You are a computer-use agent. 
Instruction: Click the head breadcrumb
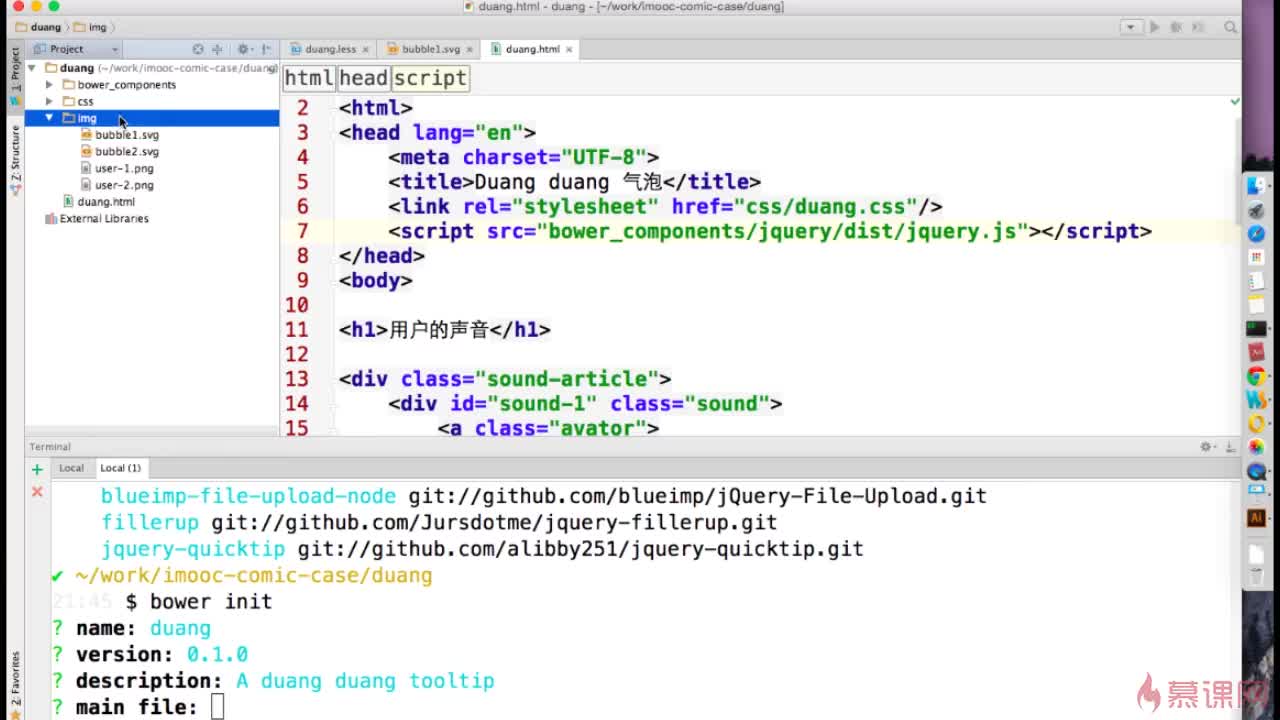click(x=363, y=78)
